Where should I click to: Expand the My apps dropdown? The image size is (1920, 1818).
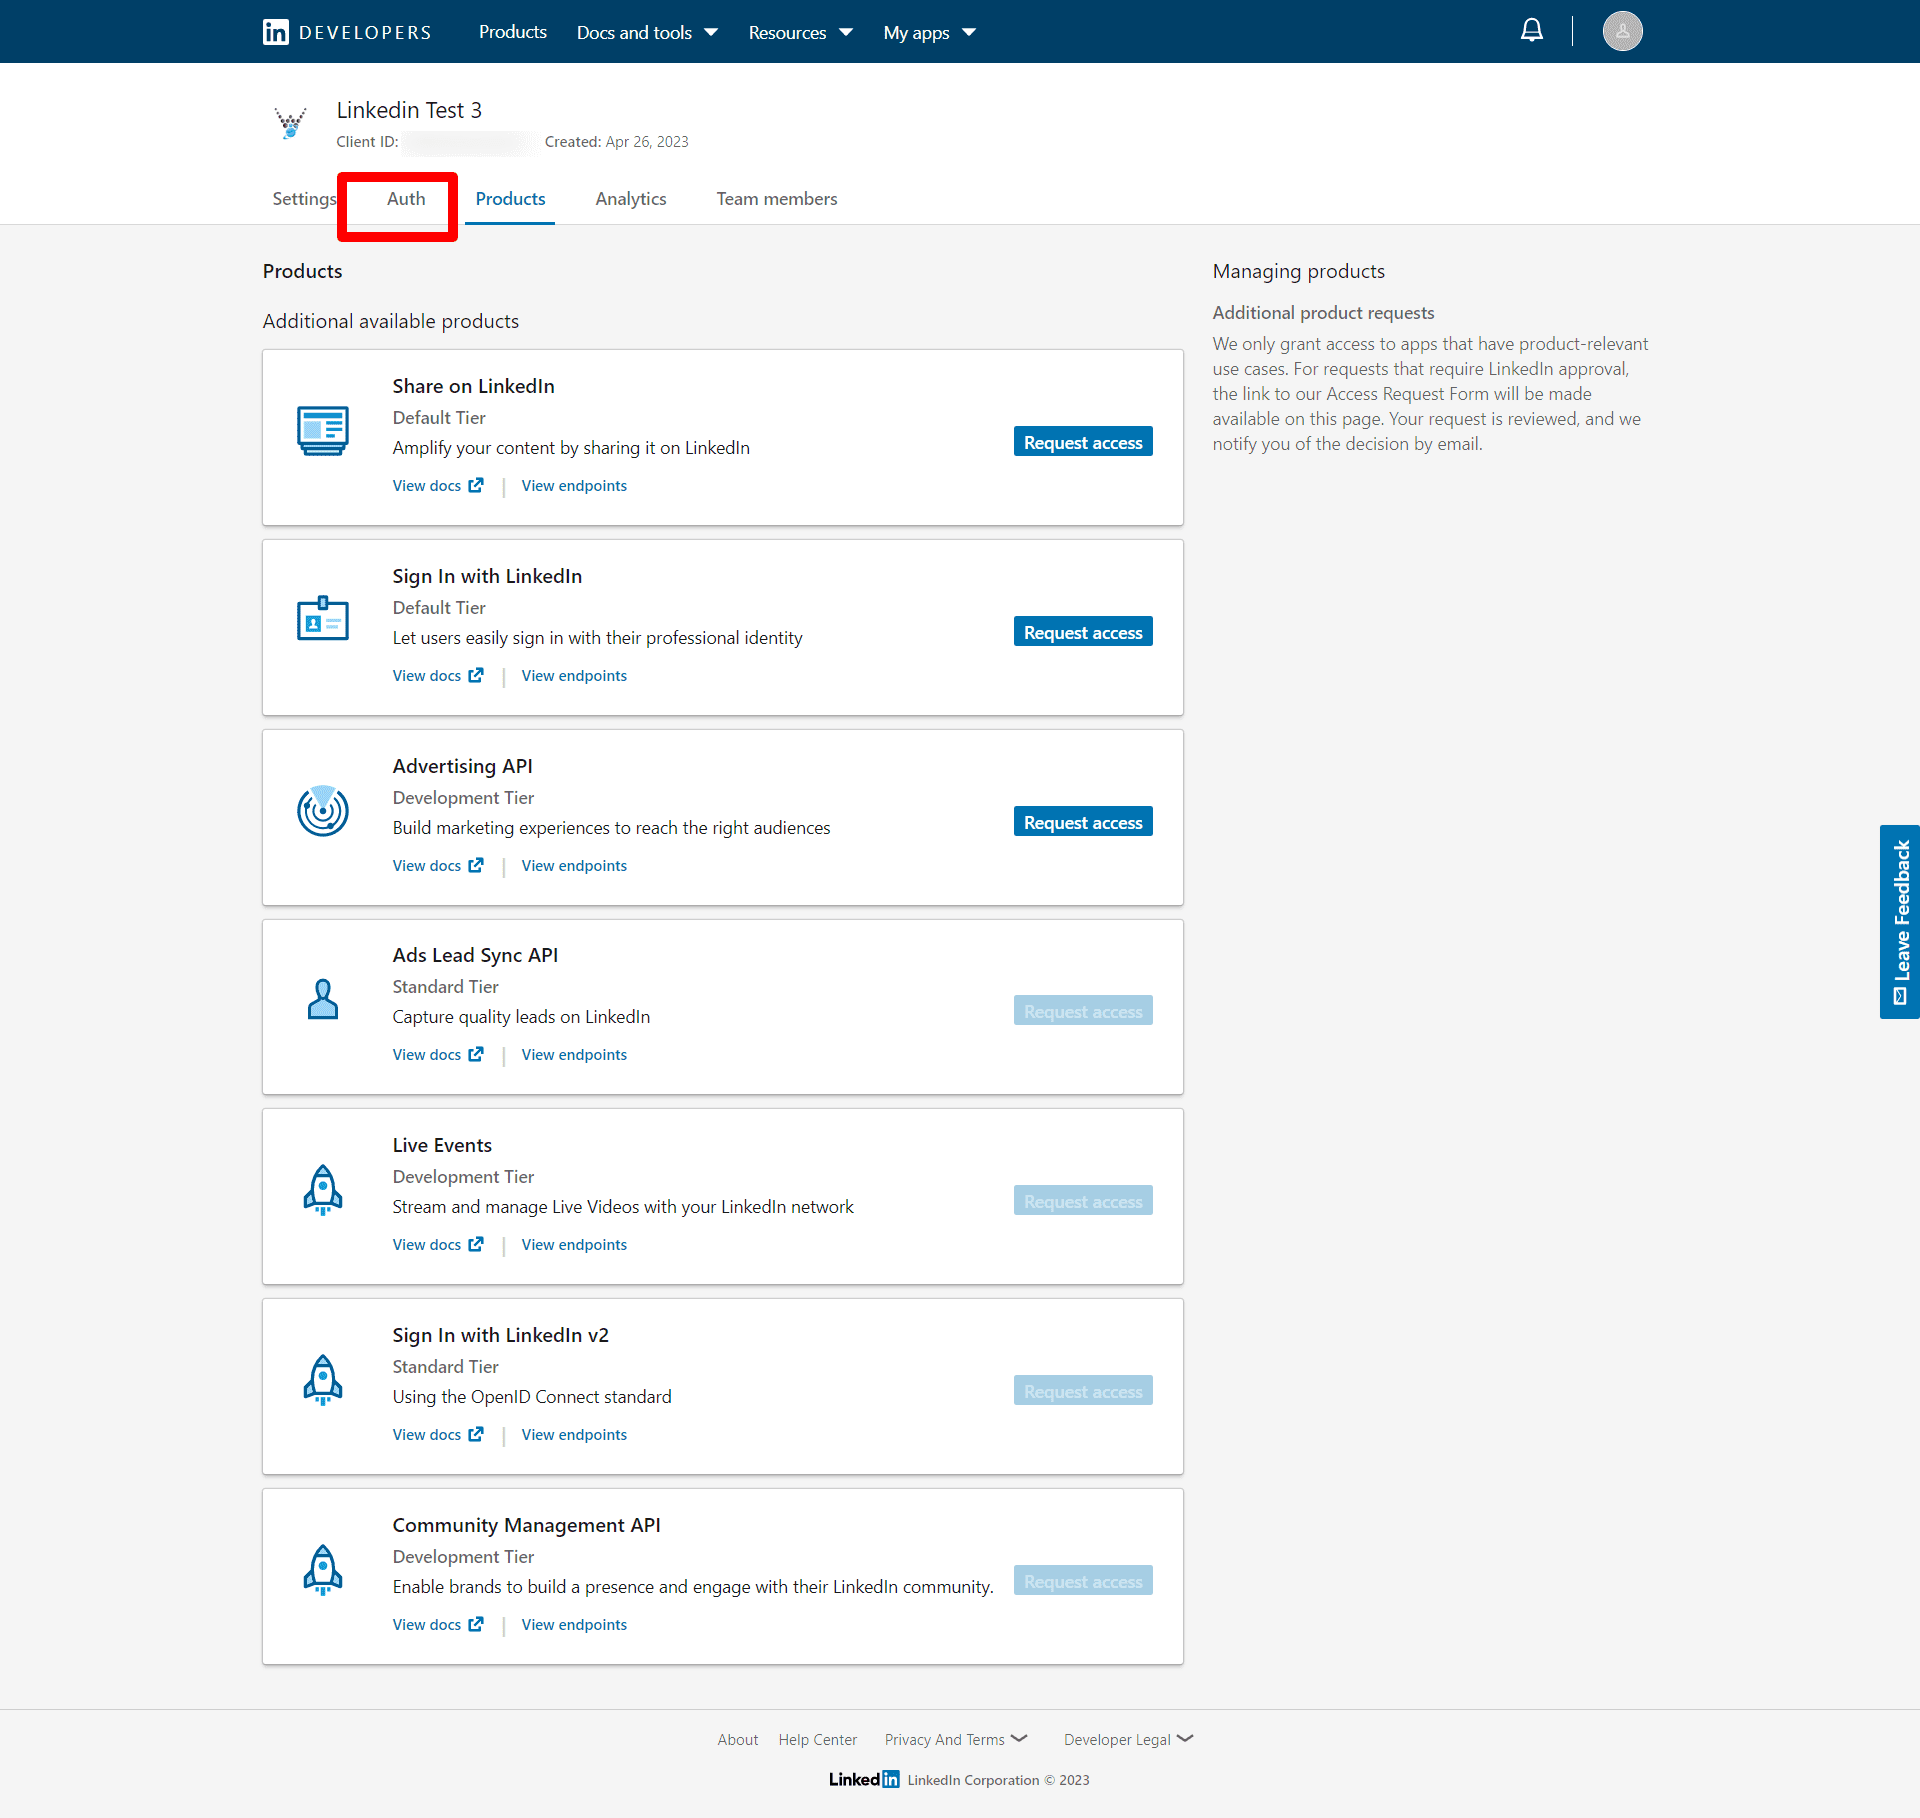click(x=929, y=33)
